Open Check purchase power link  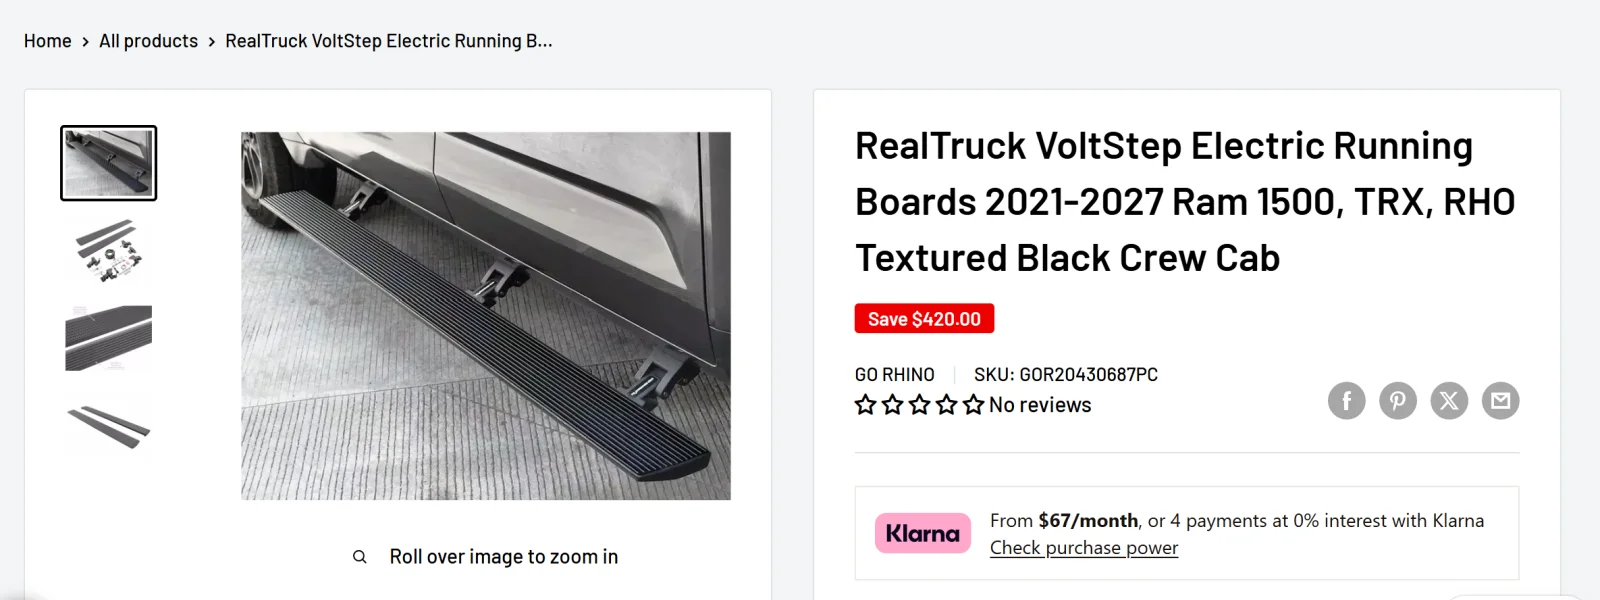click(1084, 548)
